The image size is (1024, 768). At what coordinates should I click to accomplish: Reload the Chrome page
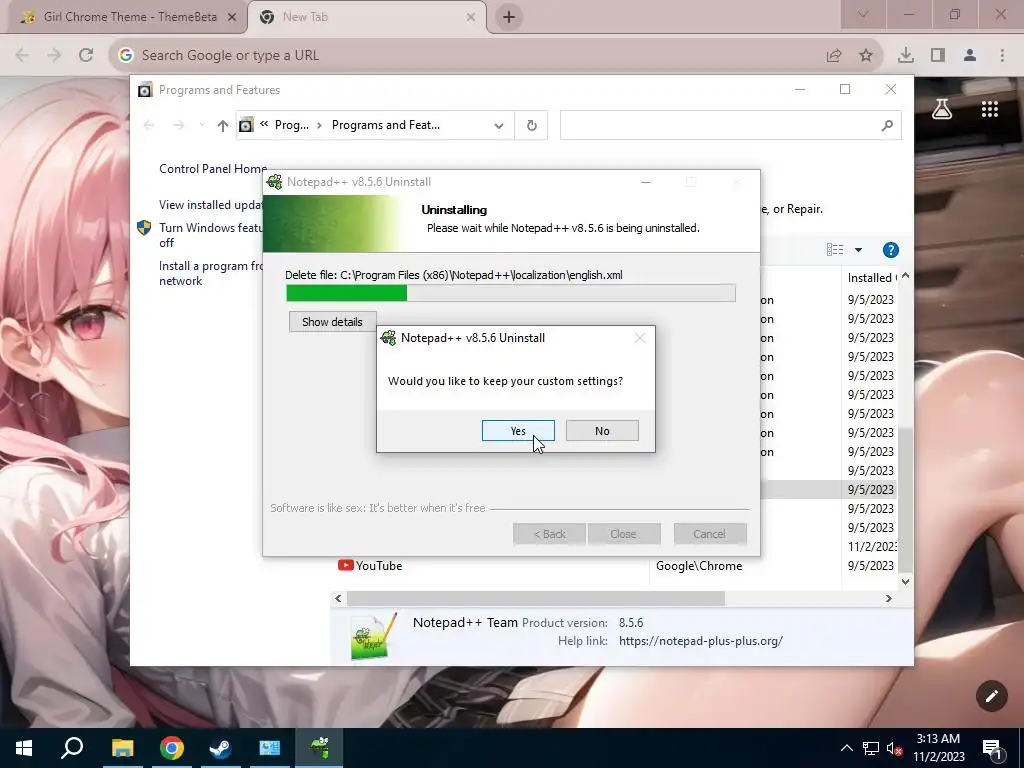click(86, 55)
